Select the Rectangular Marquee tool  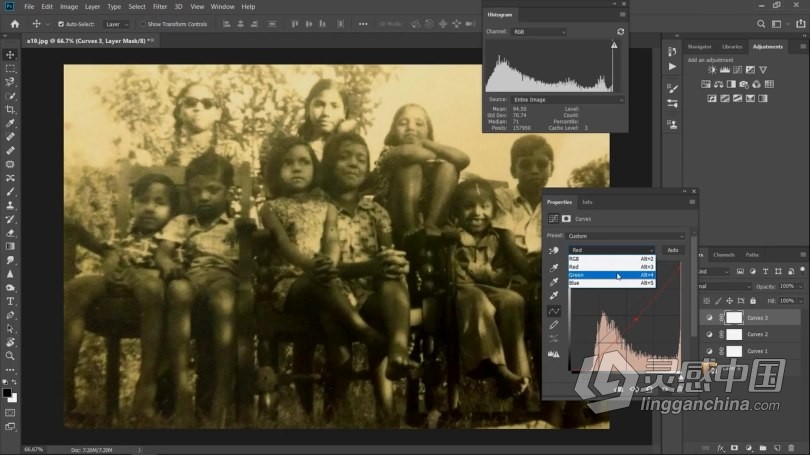point(10,69)
